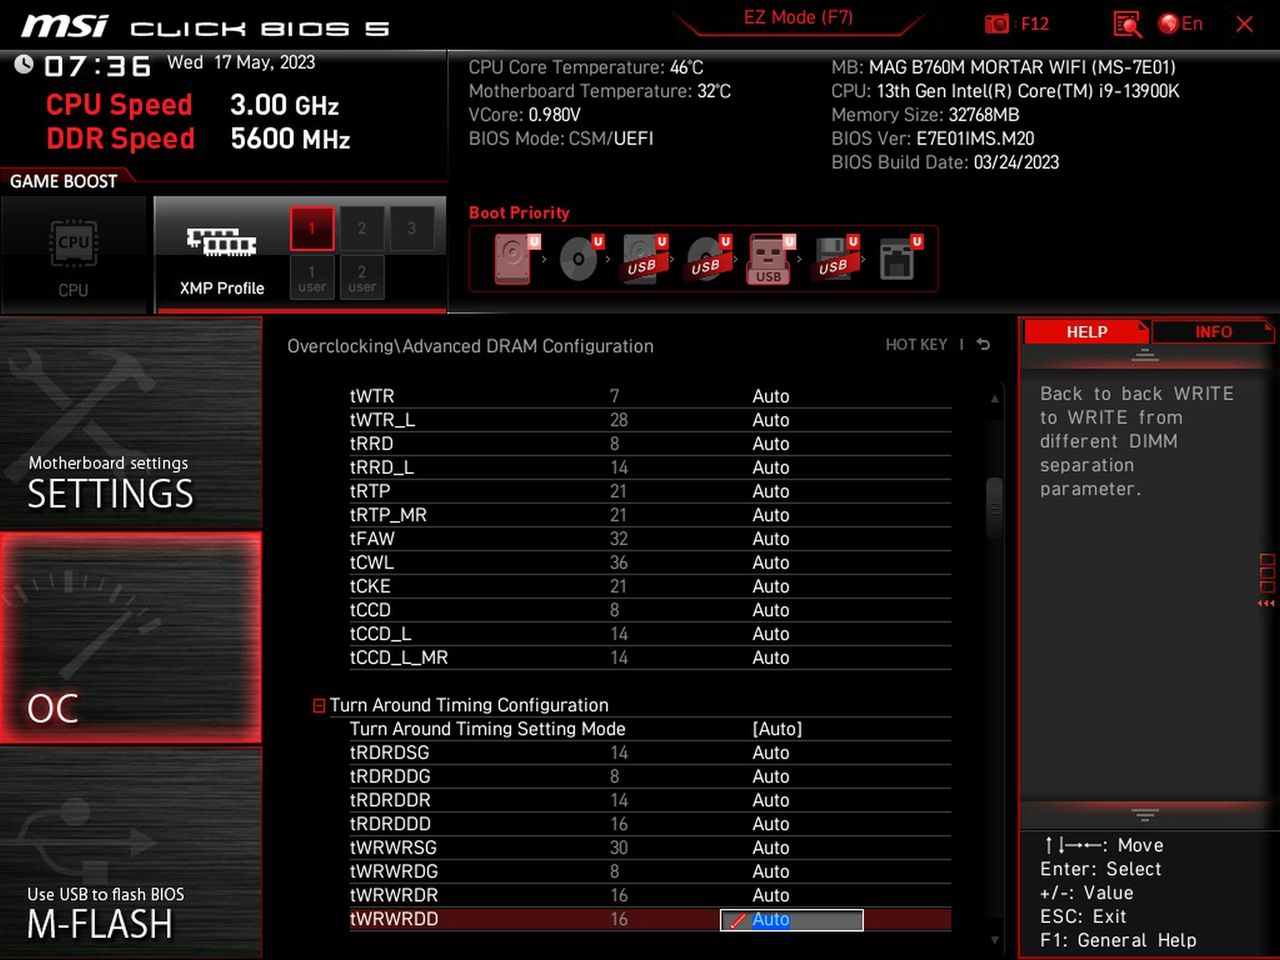Select the USB key boot device icon
Screen dimensions: 1280x960
tap(771, 259)
